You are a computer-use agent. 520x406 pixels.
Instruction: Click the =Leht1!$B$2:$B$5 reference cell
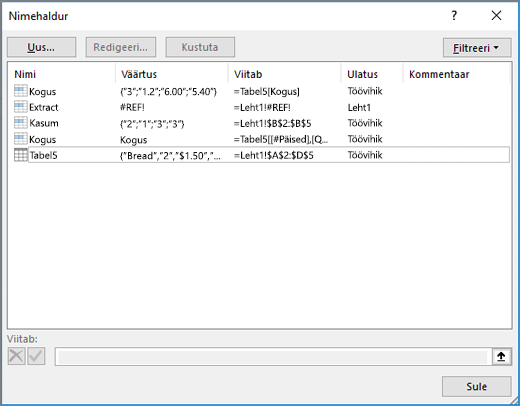tap(272, 123)
